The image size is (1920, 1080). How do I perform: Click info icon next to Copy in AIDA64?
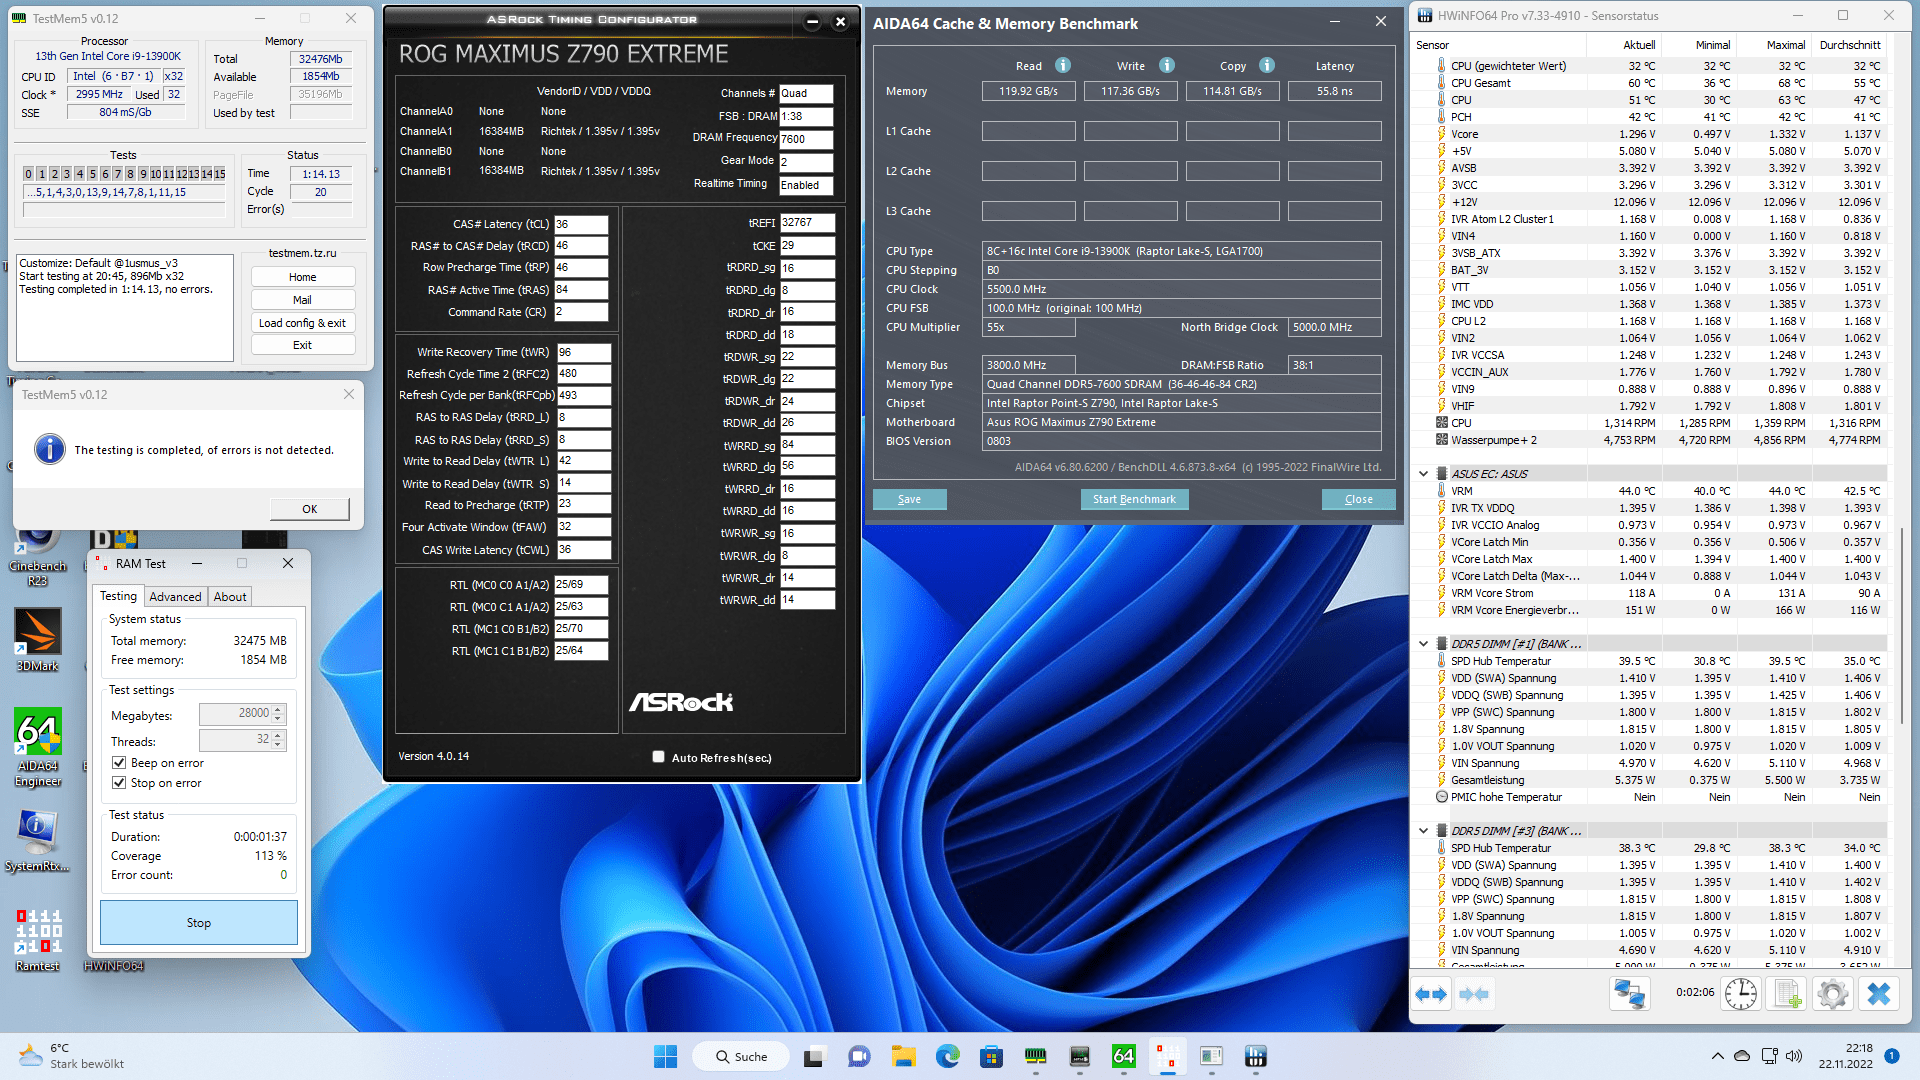[1267, 65]
